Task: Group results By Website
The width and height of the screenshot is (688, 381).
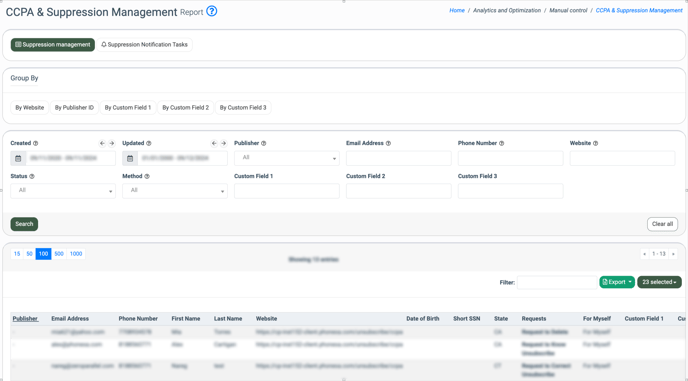Action: tap(29, 108)
